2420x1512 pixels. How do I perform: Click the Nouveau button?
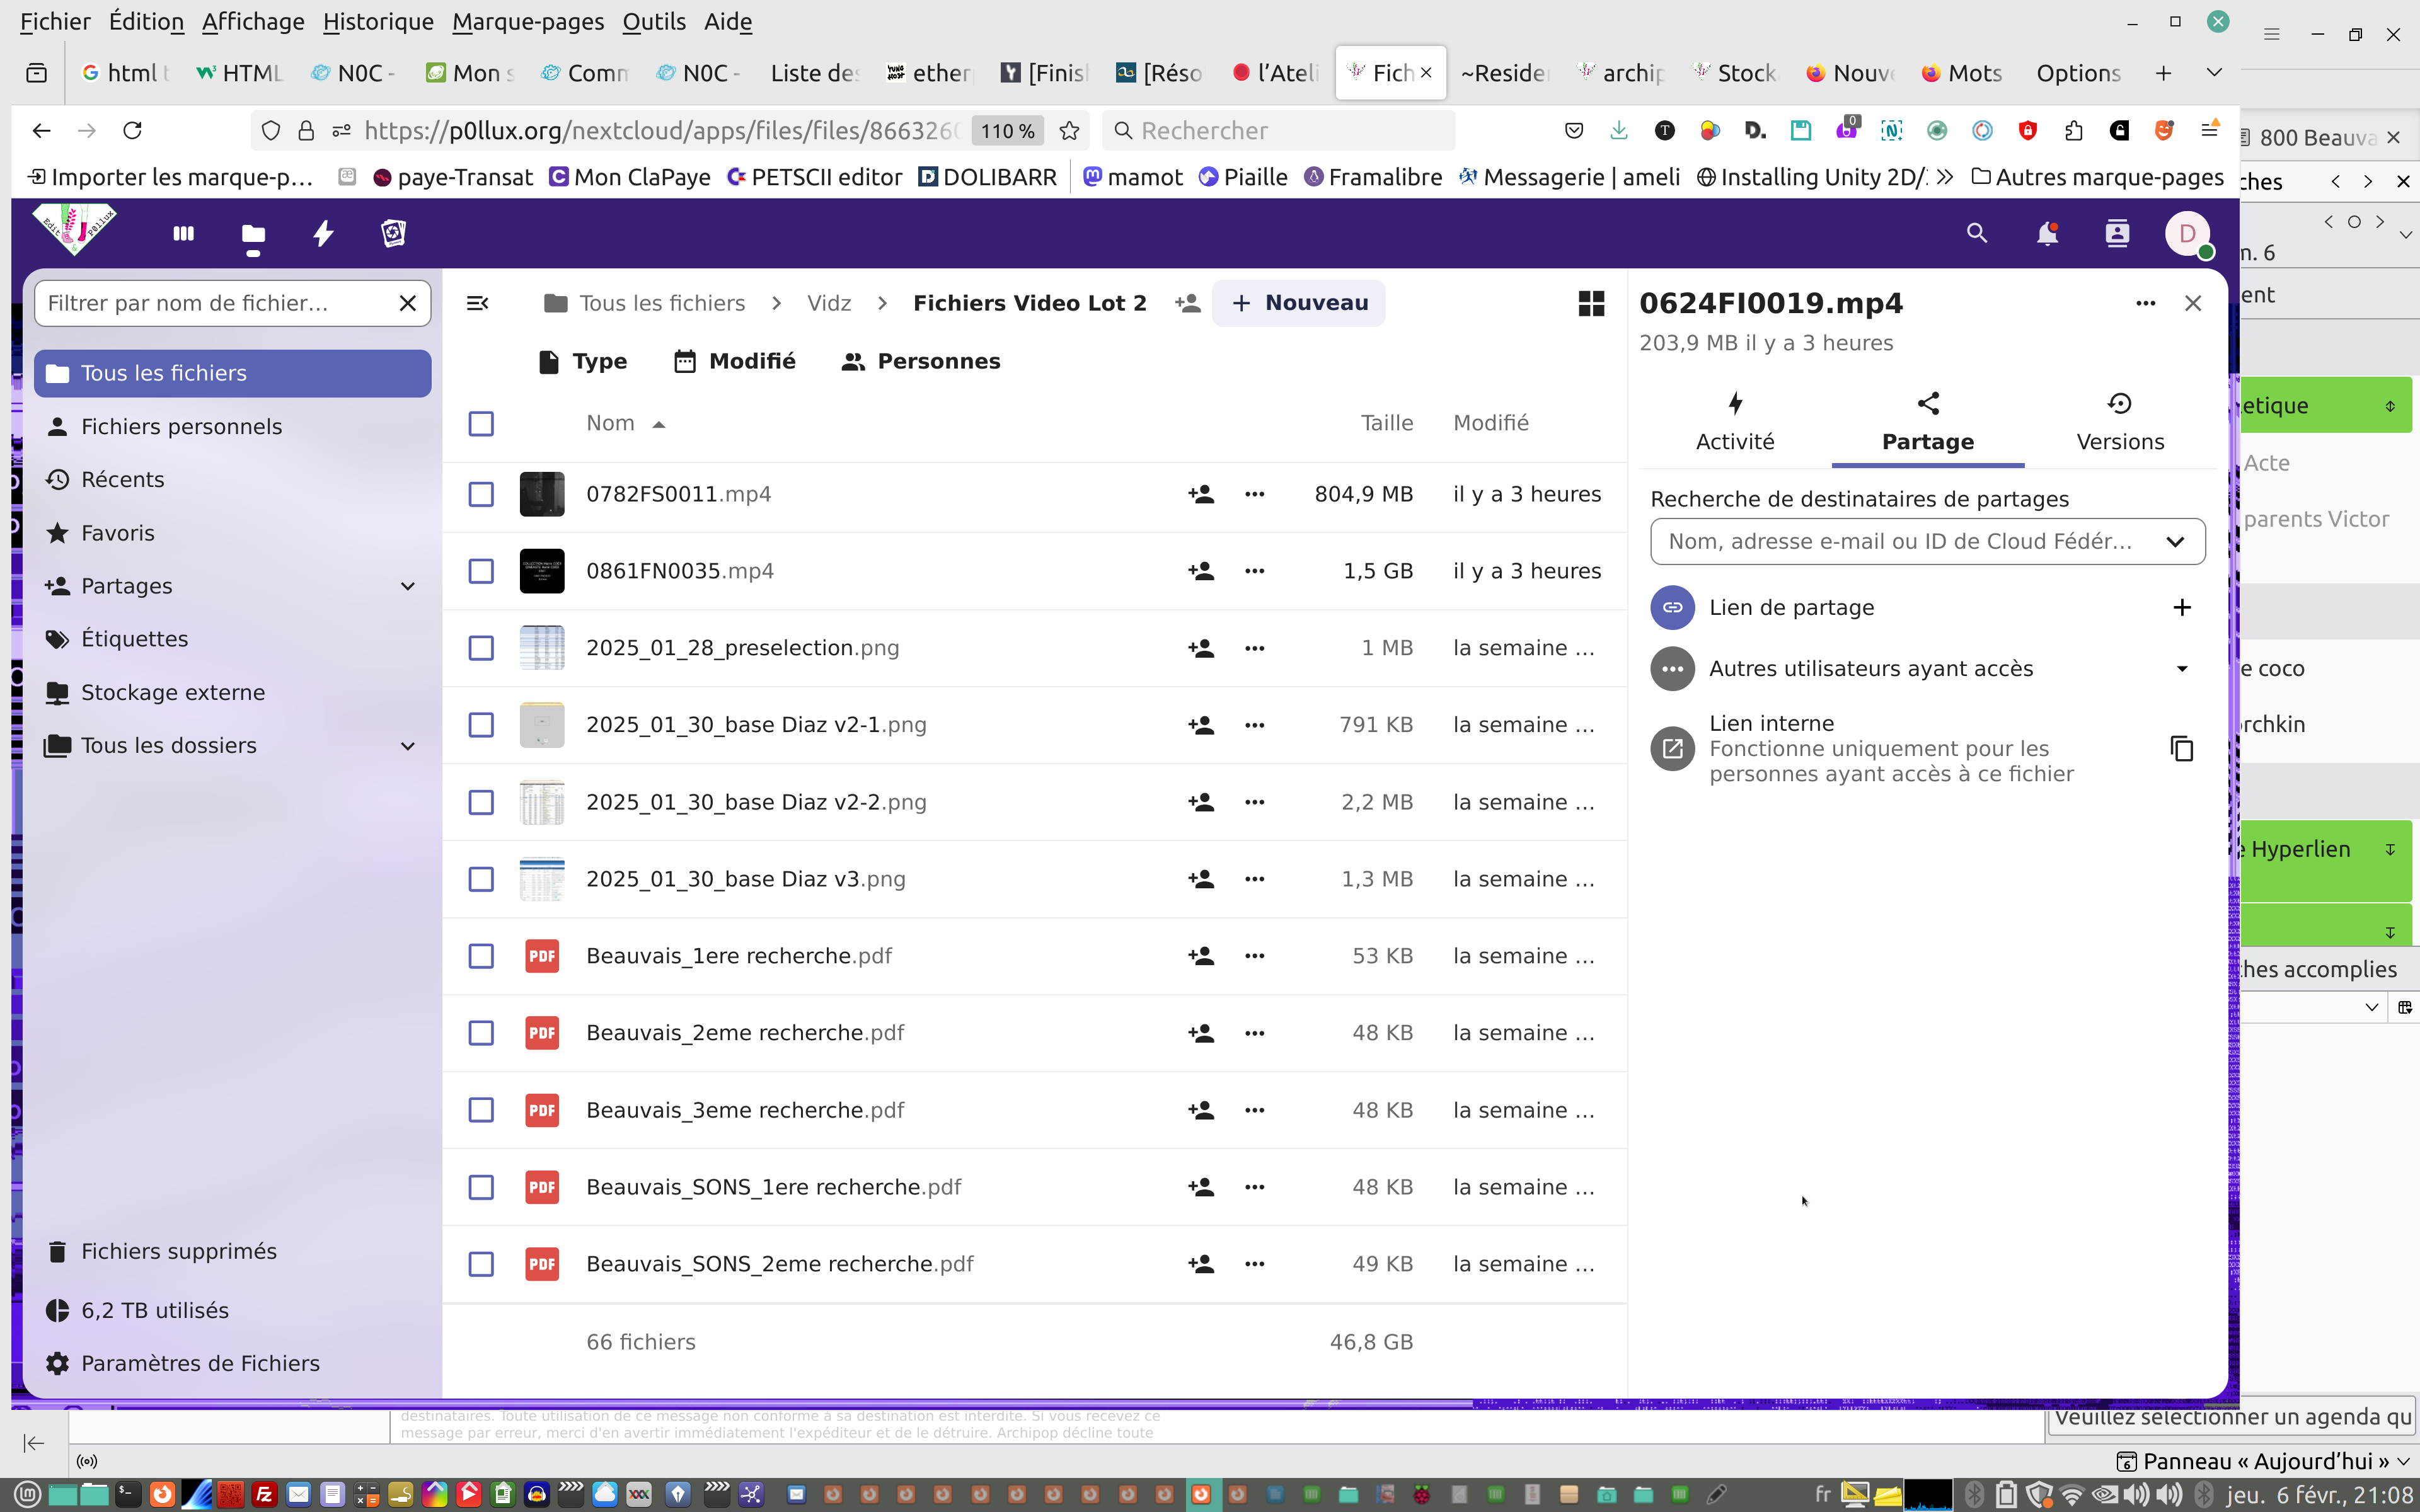1298,303
